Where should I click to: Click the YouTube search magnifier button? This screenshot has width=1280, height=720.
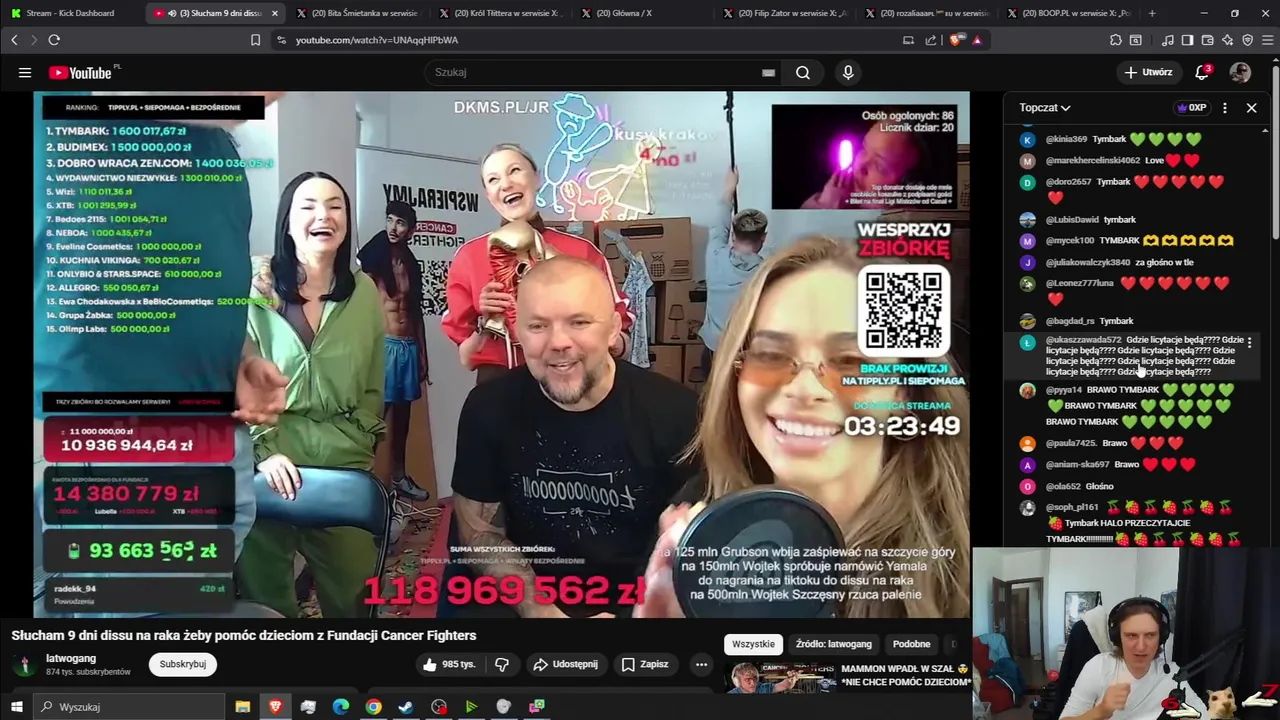click(x=802, y=72)
